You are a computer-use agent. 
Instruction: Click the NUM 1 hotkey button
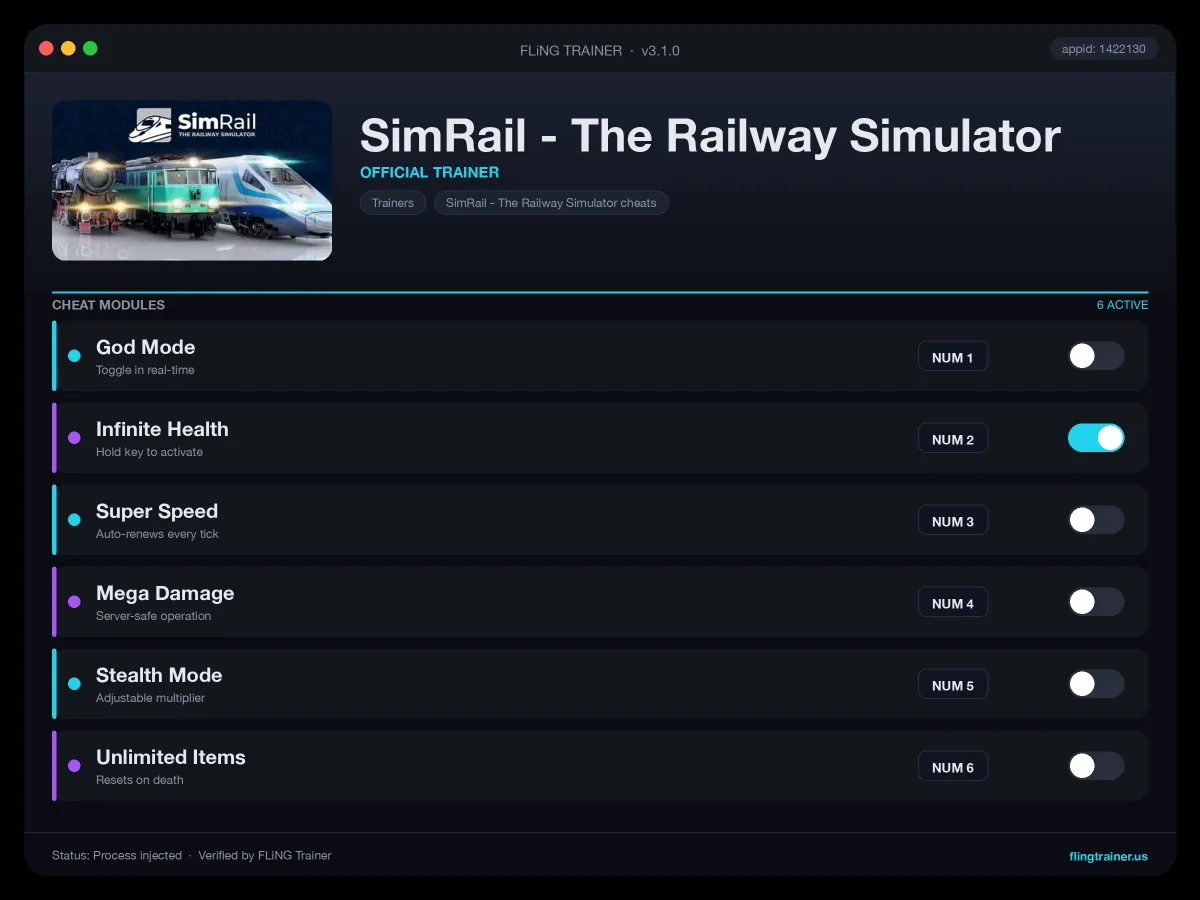point(953,357)
